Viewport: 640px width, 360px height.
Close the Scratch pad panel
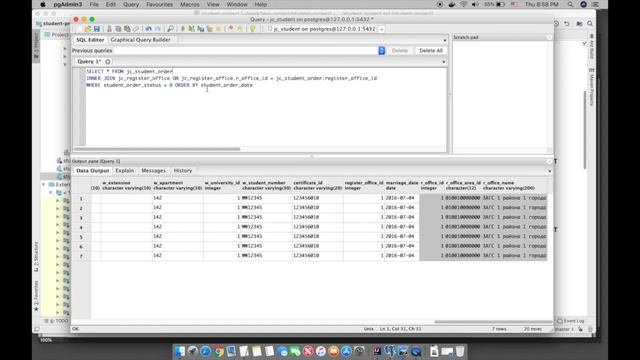coord(549,37)
